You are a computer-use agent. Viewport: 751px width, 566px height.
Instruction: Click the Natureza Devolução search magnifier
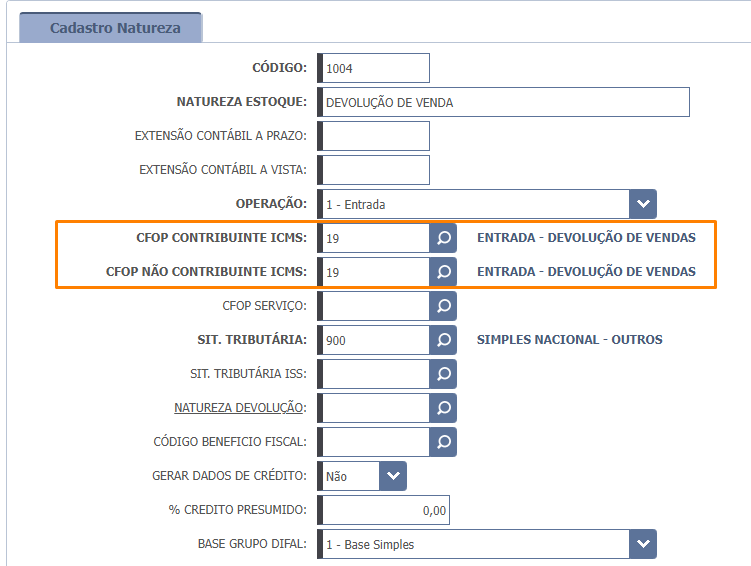(x=443, y=408)
